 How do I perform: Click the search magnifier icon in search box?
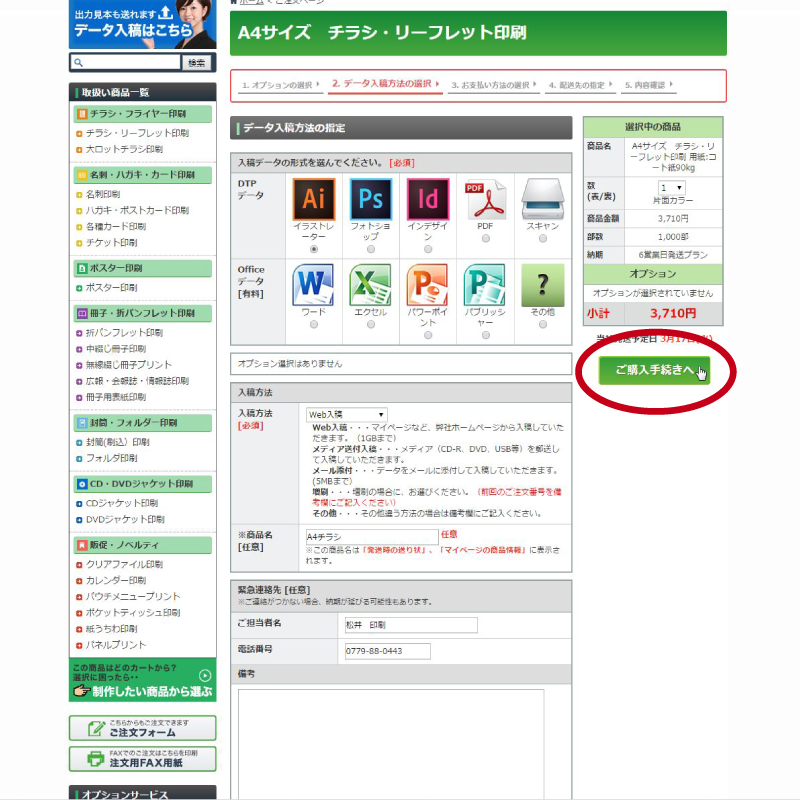pyautogui.click(x=79, y=62)
